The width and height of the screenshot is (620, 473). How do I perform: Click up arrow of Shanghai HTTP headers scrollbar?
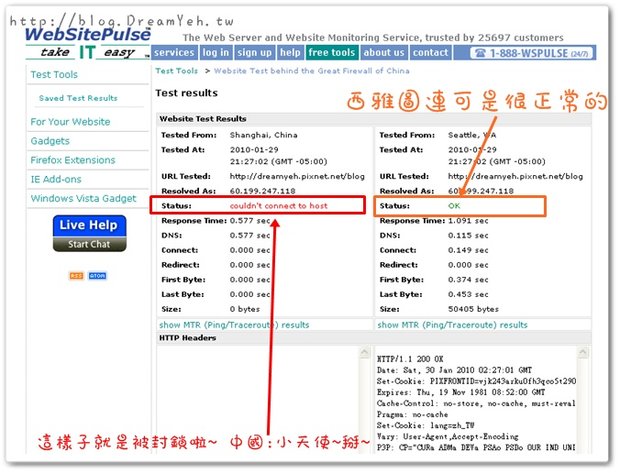[x=365, y=352]
